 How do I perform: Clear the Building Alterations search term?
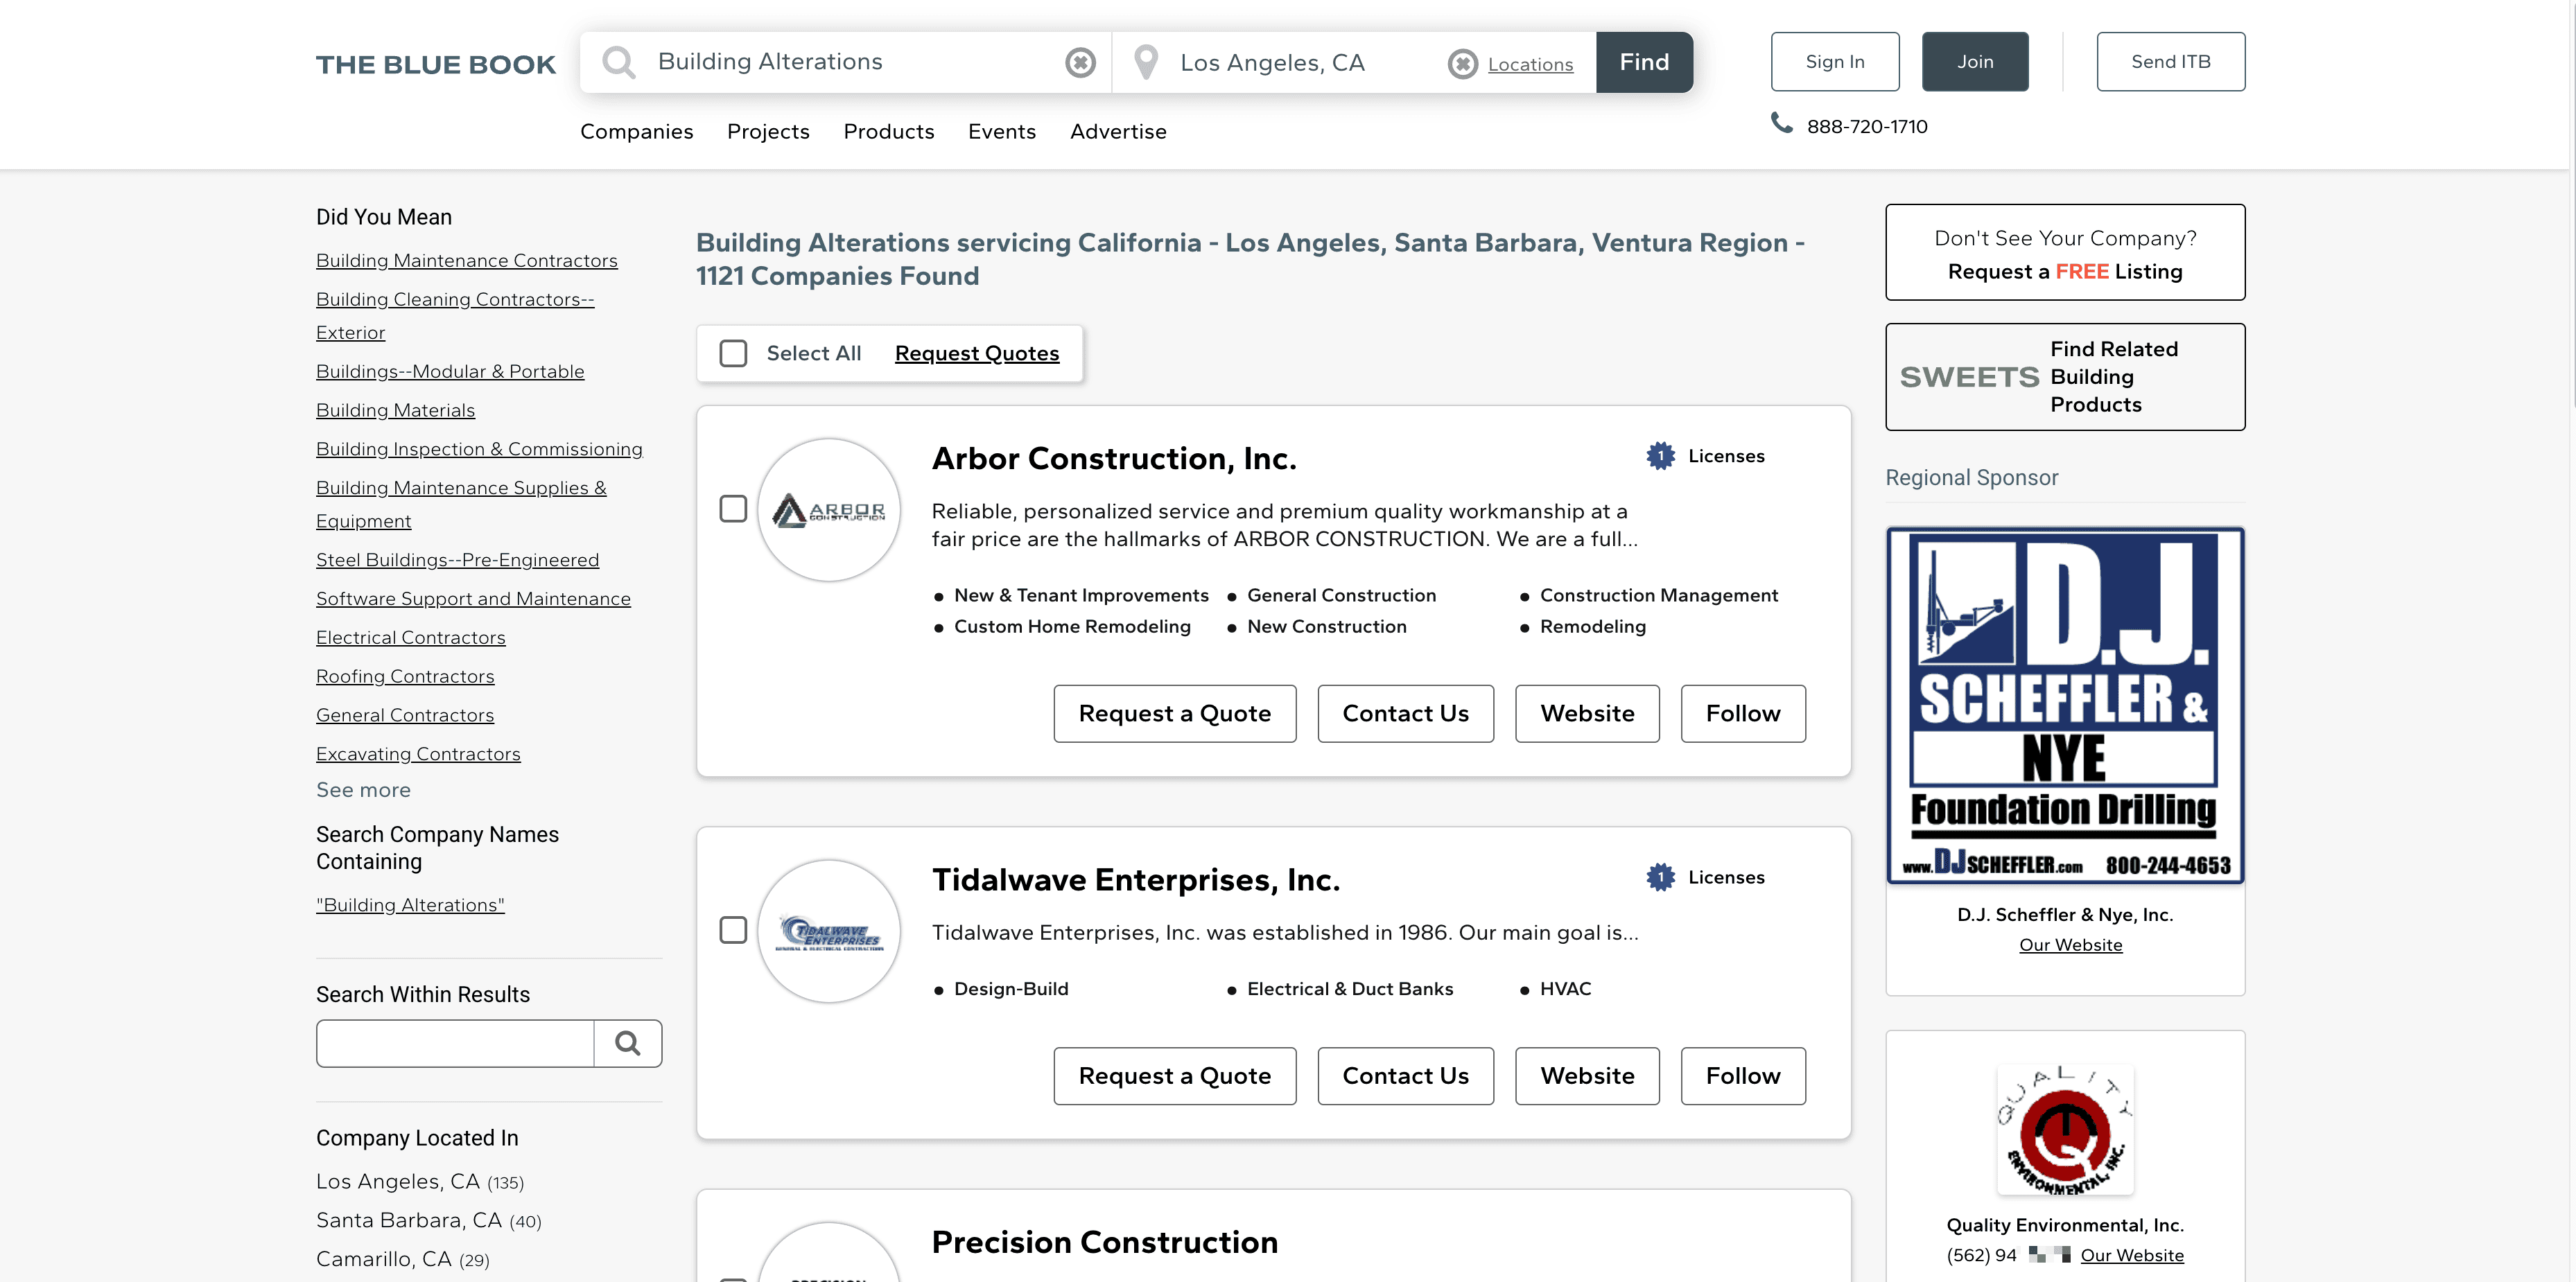point(1079,63)
